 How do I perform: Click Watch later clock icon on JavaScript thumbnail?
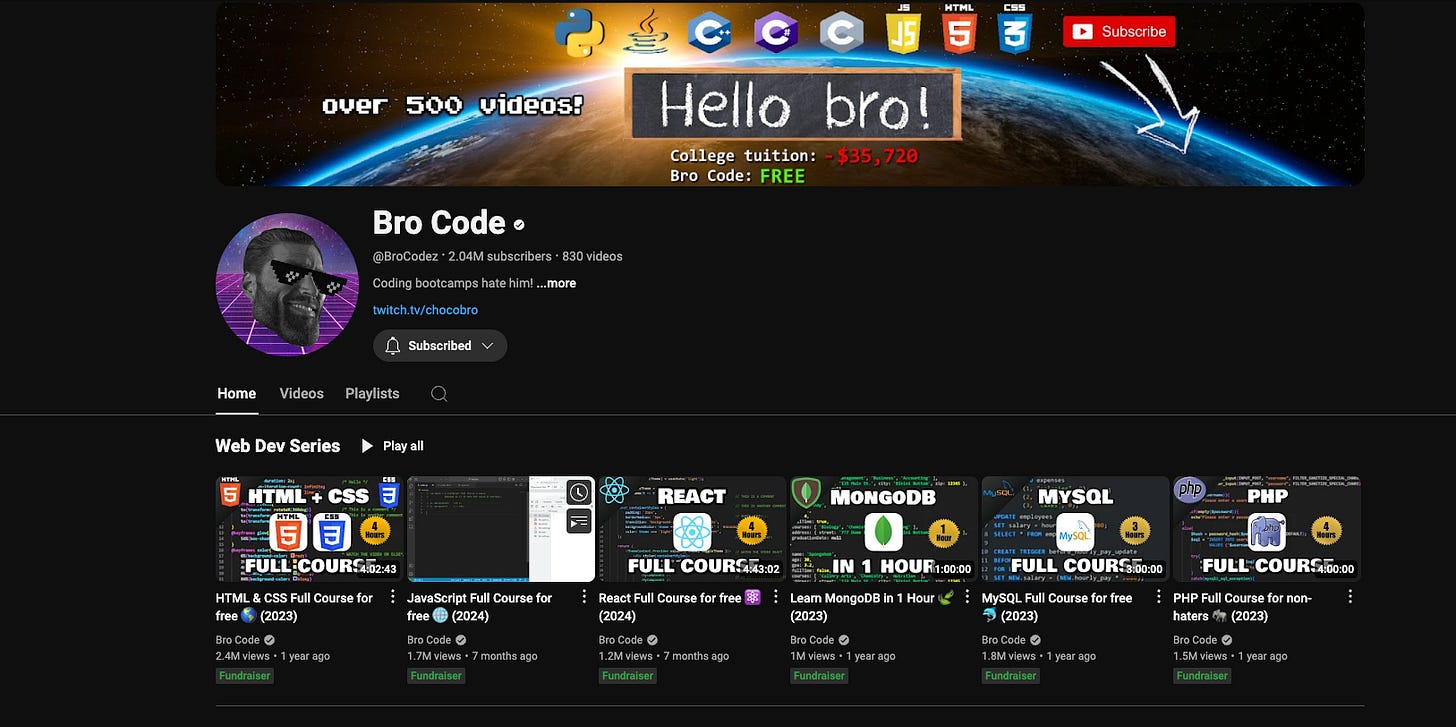[580, 492]
